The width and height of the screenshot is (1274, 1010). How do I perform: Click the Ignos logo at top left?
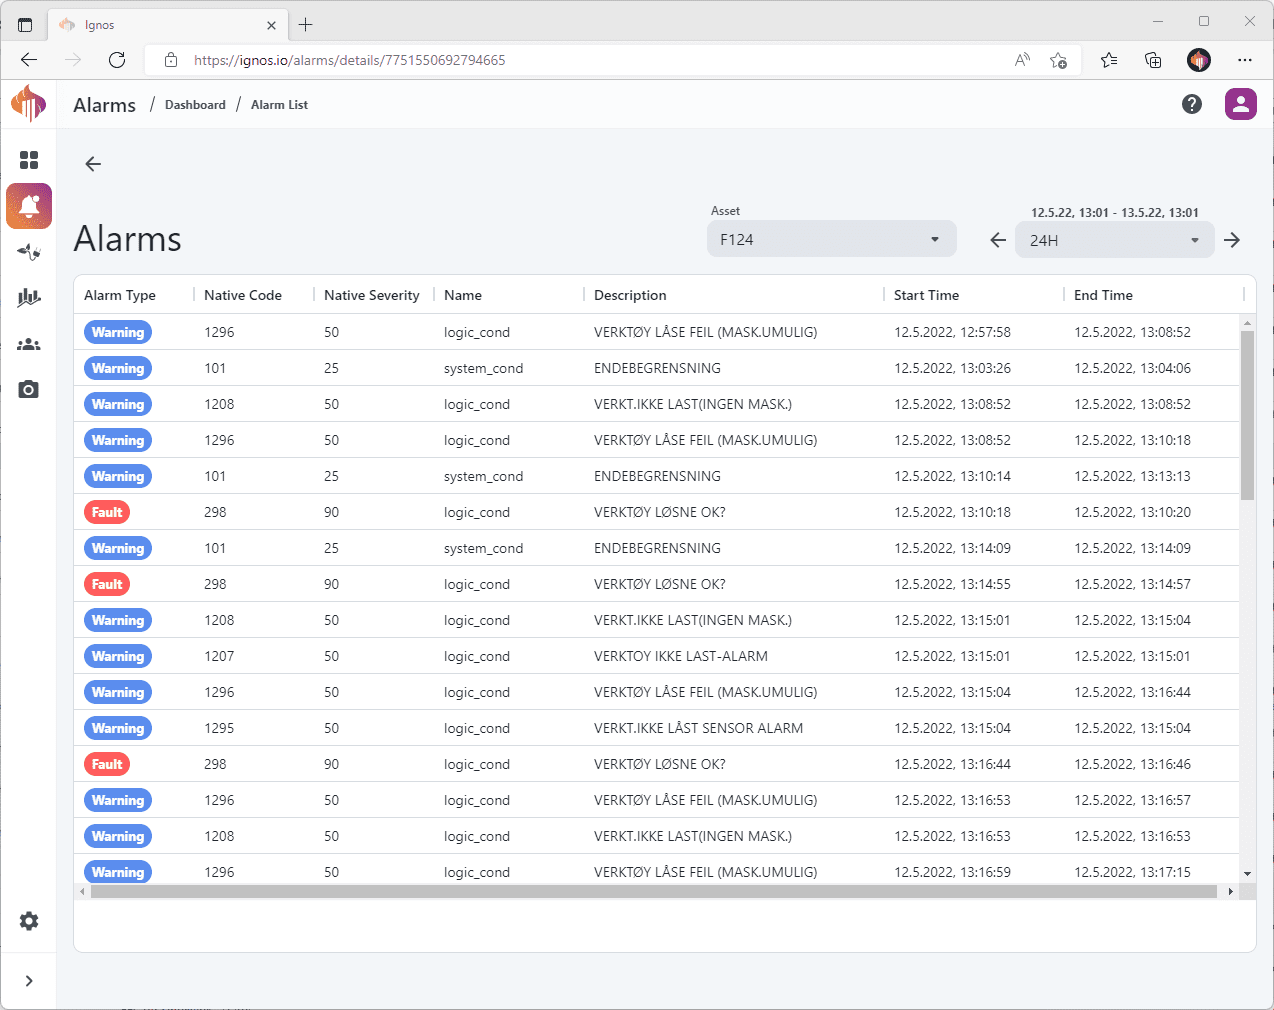[29, 103]
